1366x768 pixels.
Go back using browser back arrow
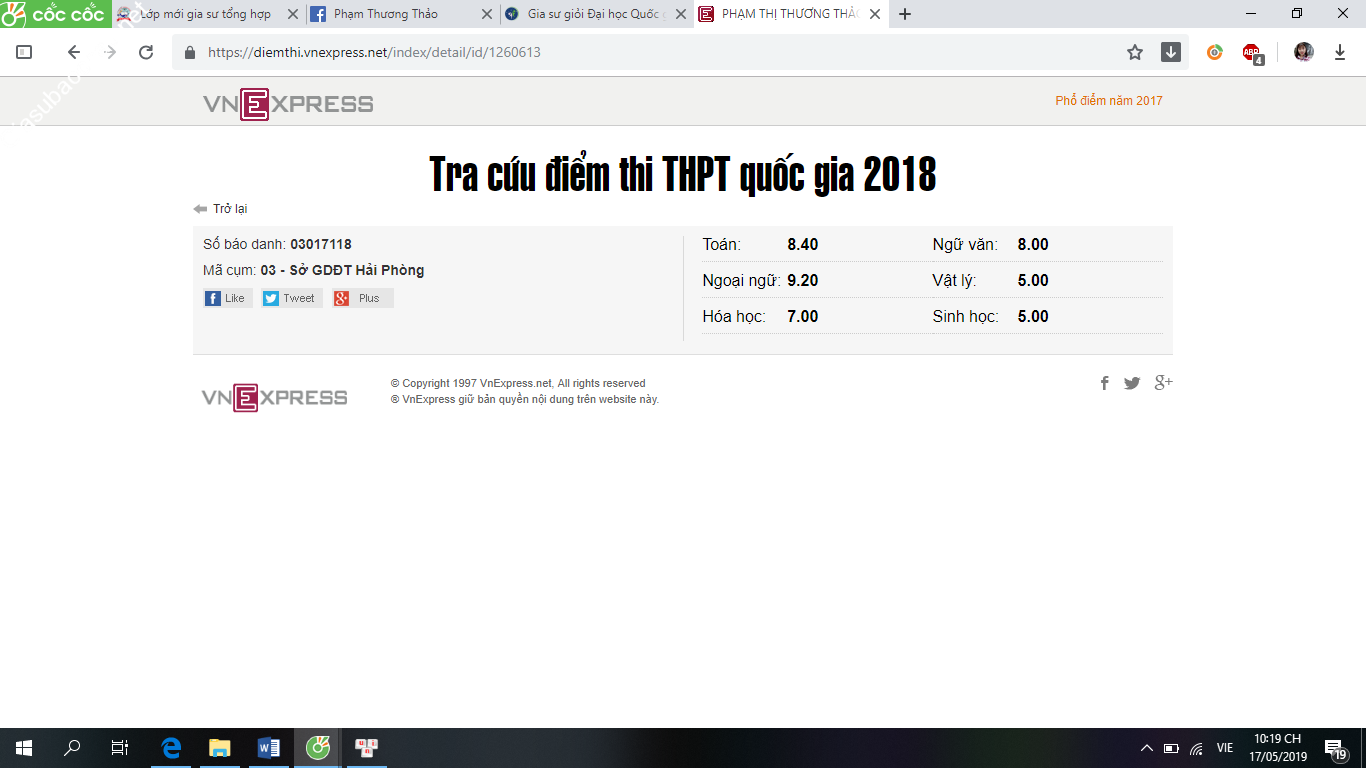coord(73,52)
